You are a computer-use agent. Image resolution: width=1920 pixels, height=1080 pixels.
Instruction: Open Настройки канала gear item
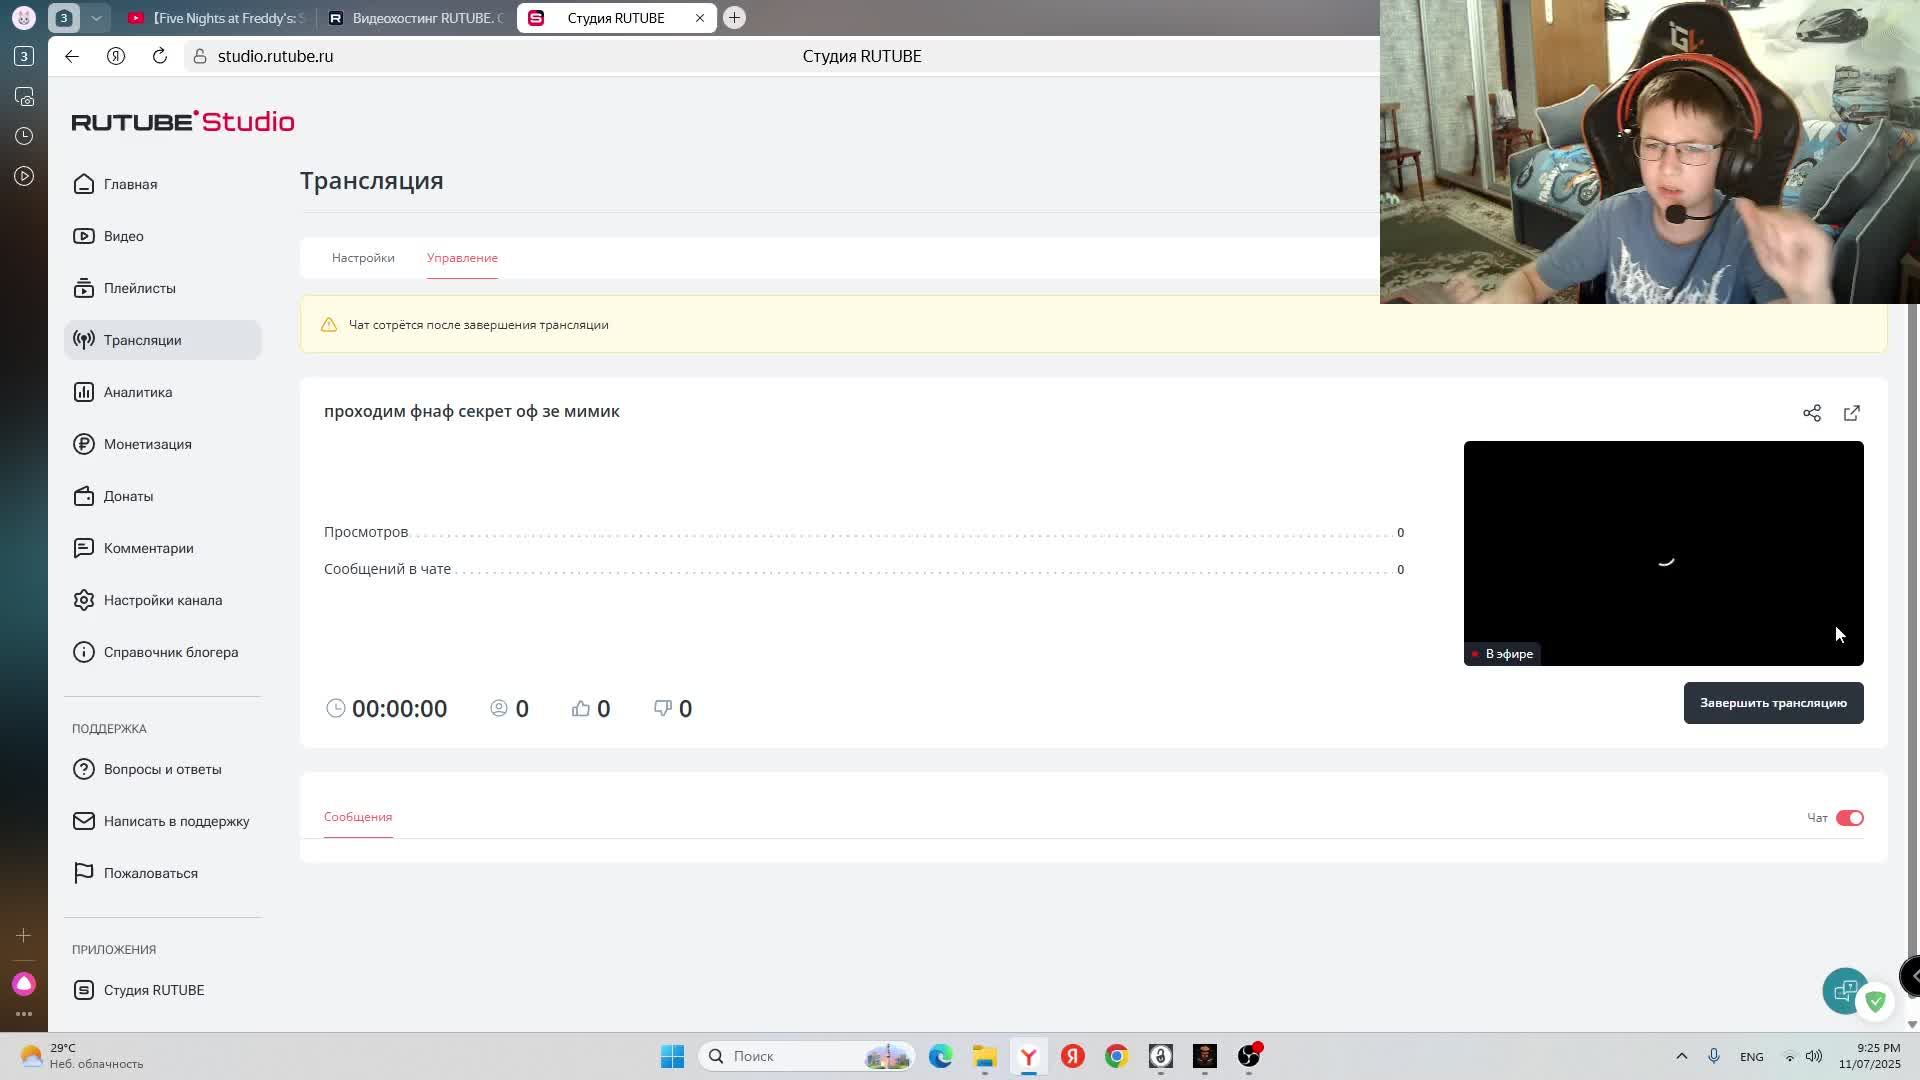click(x=162, y=600)
